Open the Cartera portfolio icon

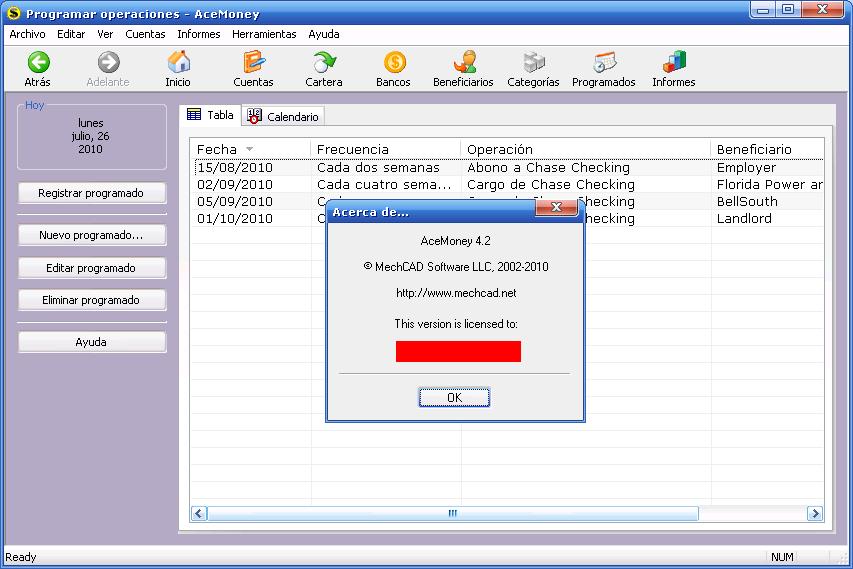click(324, 62)
